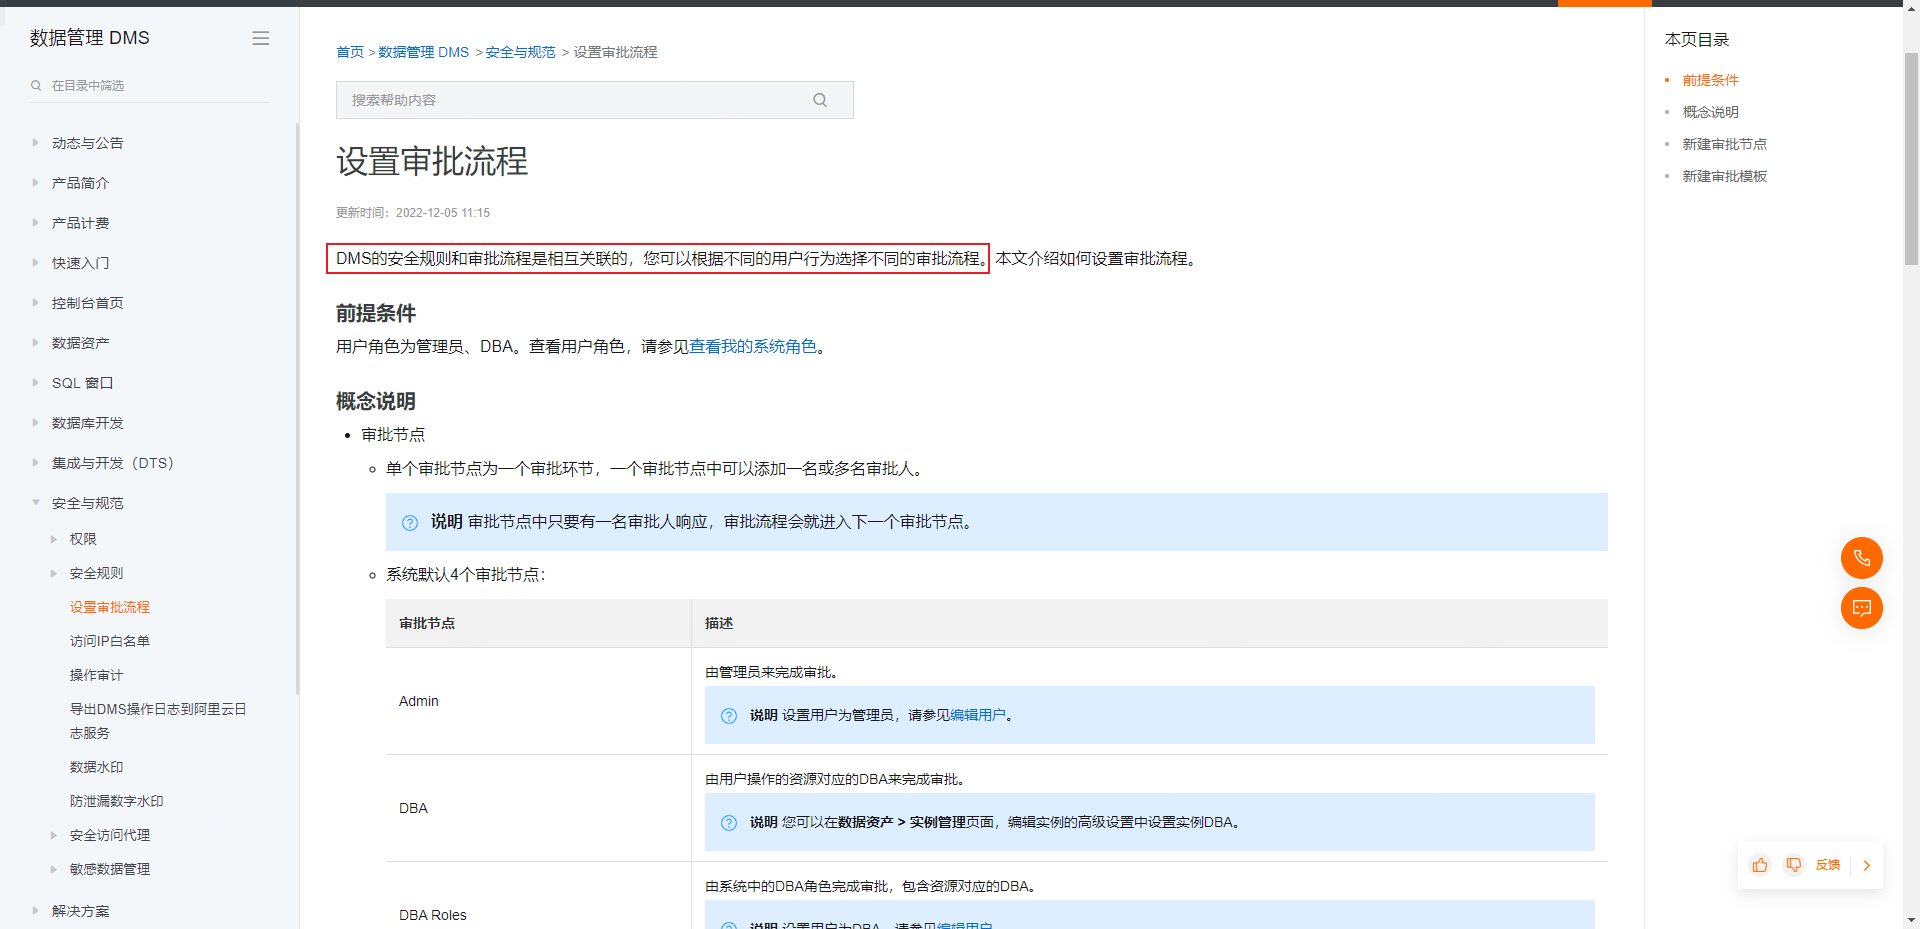Click the info icon in approval node note
This screenshot has height=929, width=1920.
410,523
